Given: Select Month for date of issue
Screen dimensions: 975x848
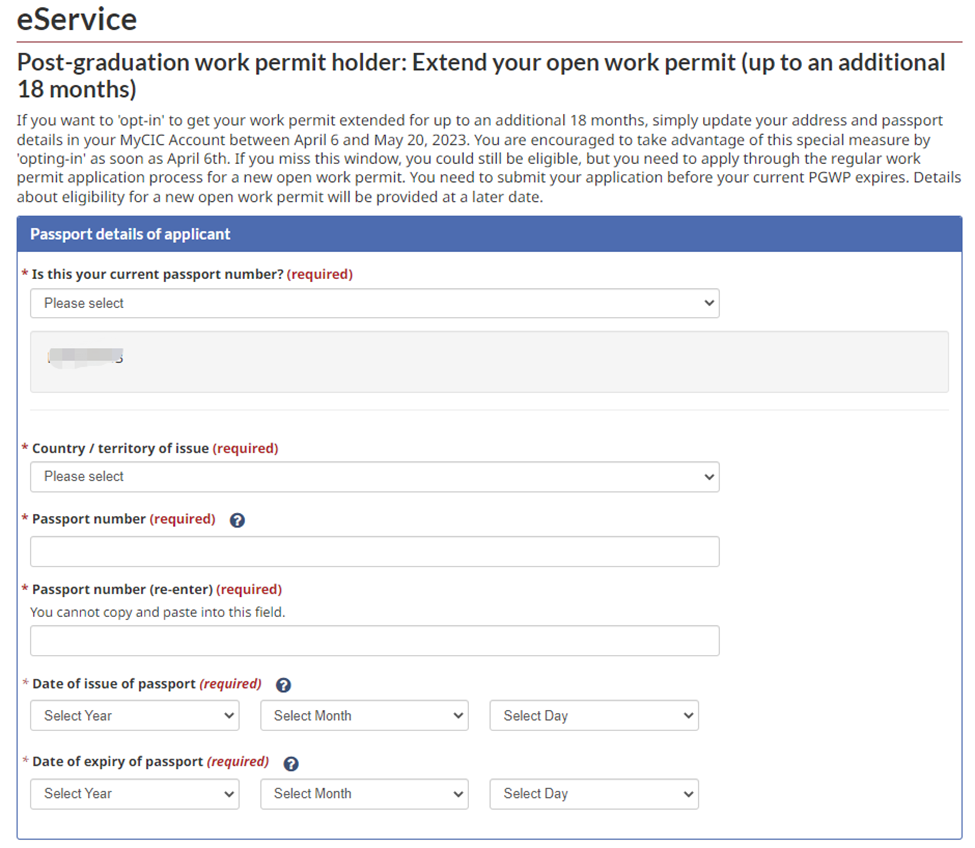Looking at the screenshot, I should click(x=364, y=716).
